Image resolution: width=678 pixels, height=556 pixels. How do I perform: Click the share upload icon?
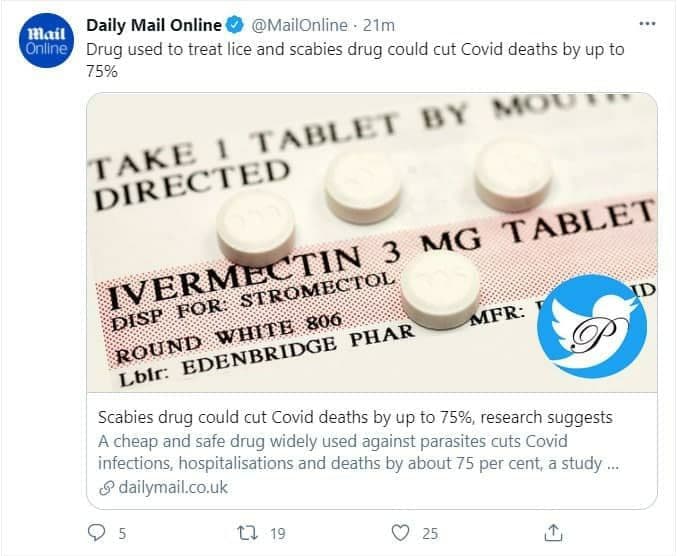tap(556, 533)
